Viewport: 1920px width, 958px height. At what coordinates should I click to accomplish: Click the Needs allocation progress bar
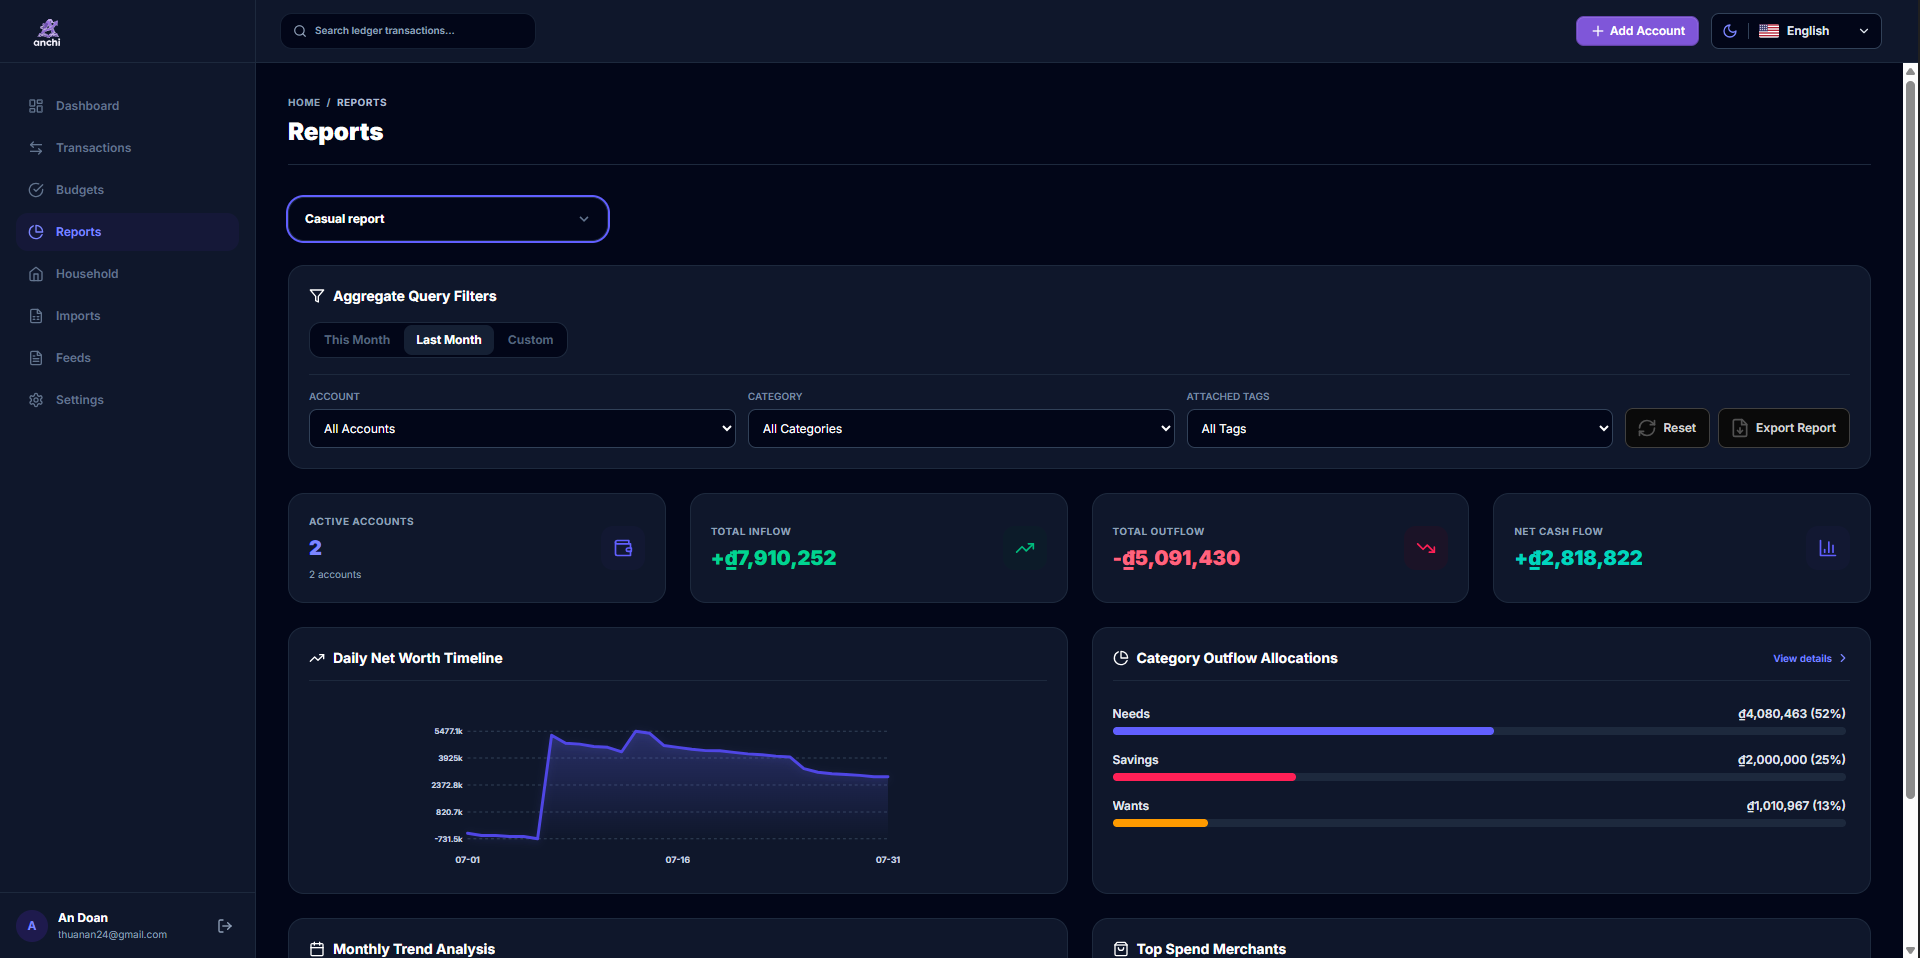pyautogui.click(x=1479, y=731)
